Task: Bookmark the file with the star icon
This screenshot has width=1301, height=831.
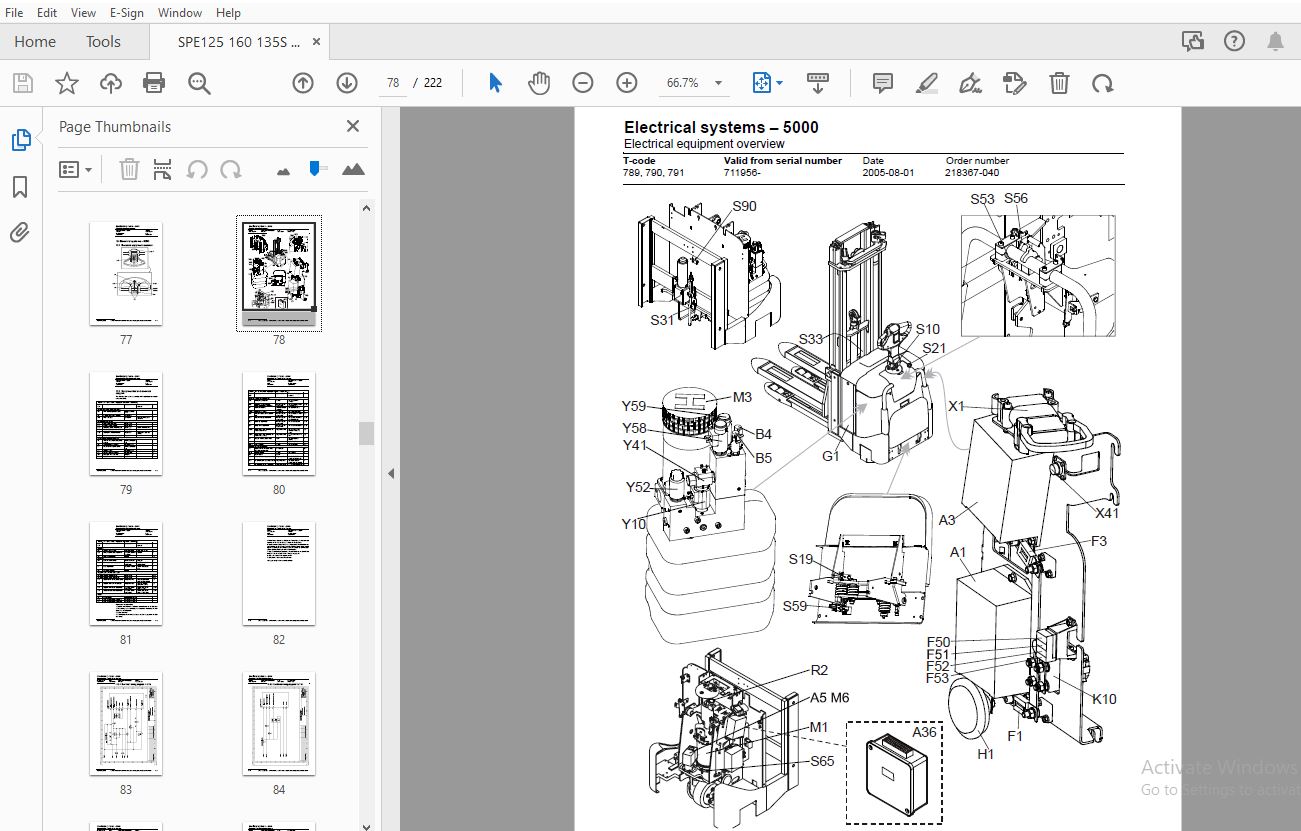Action: coord(66,83)
